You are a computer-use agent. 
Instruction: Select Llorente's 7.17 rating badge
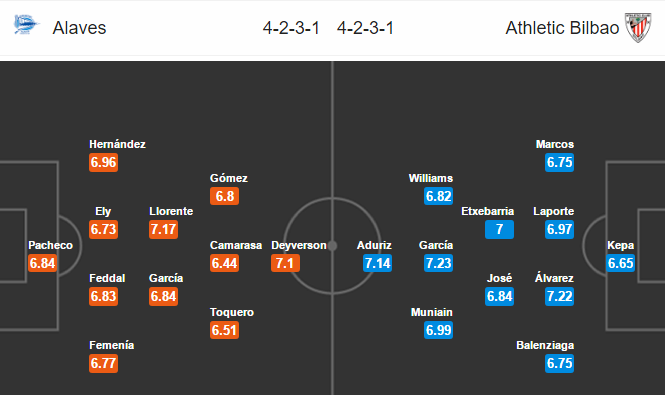pyautogui.click(x=163, y=229)
